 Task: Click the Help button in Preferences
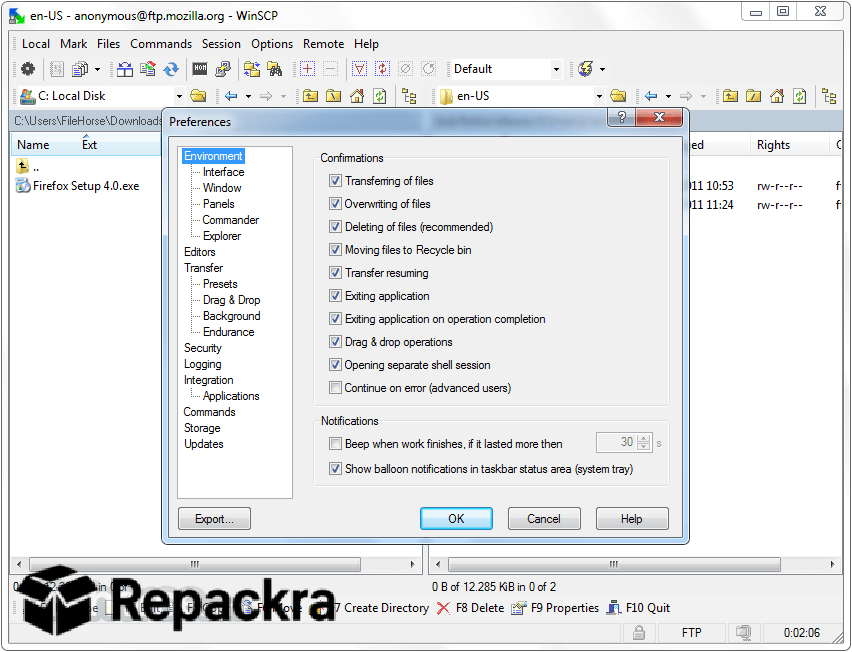point(632,519)
